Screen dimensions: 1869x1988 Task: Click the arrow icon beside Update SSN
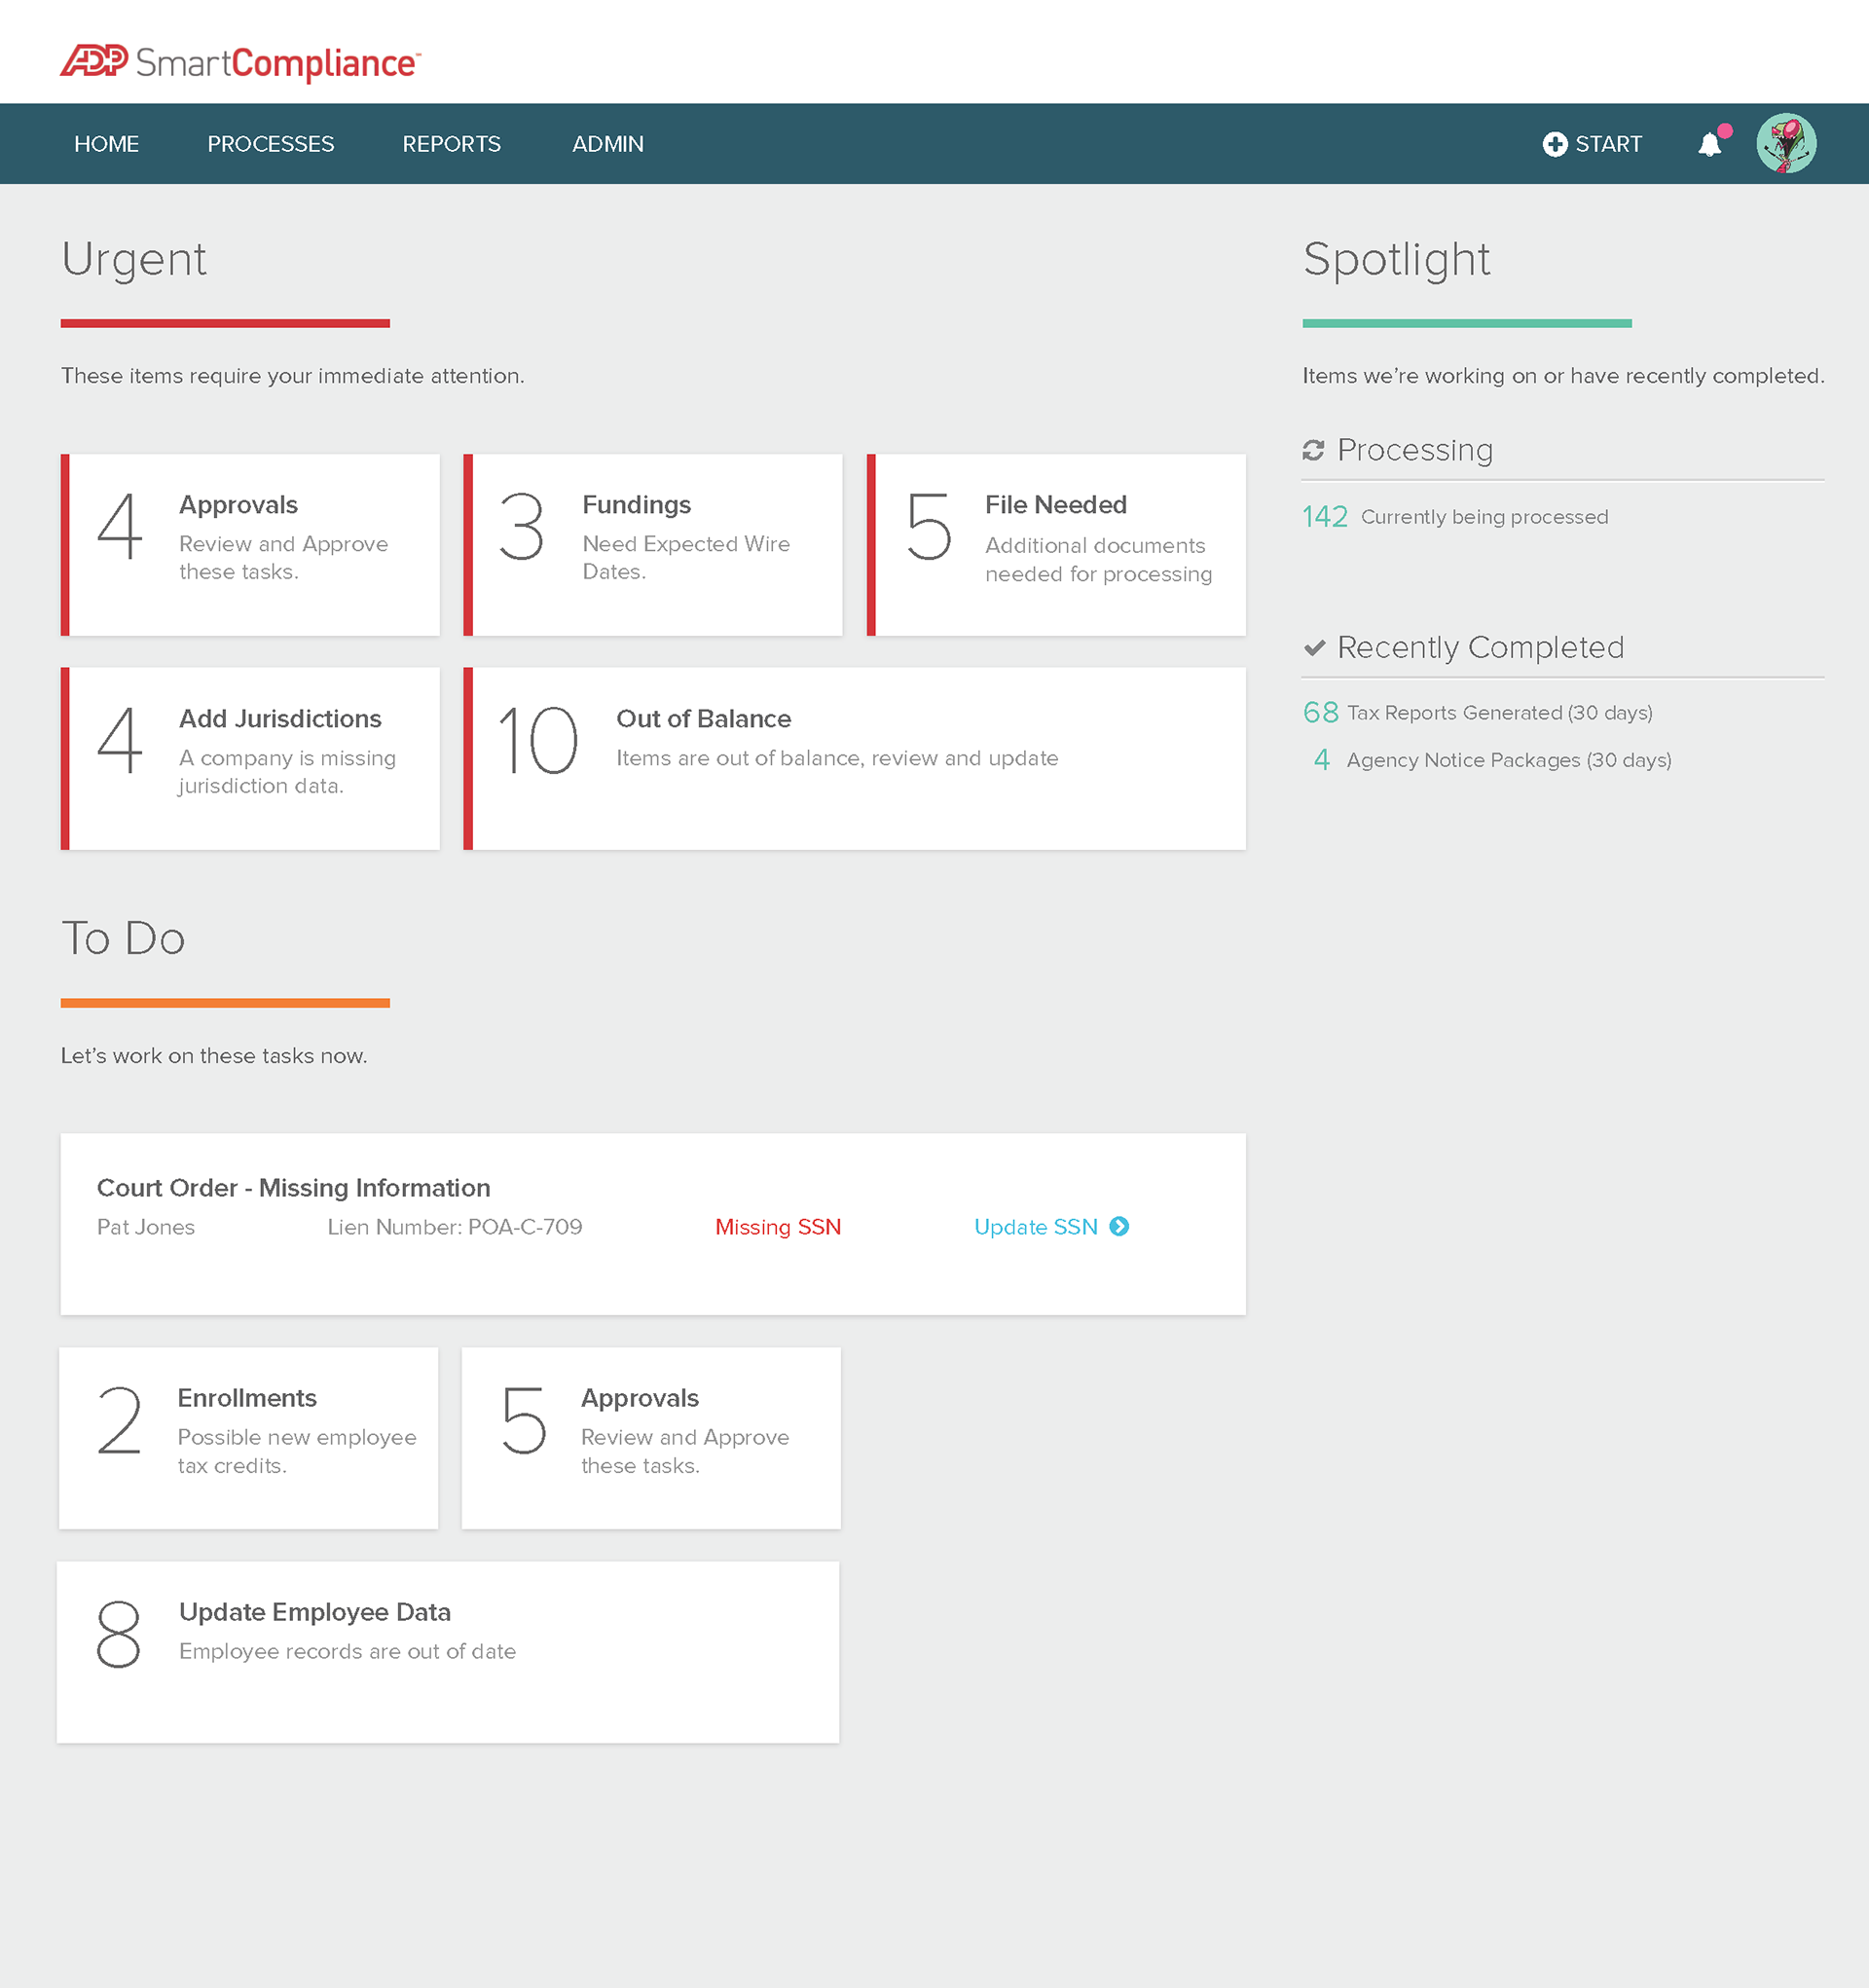tap(1119, 1226)
